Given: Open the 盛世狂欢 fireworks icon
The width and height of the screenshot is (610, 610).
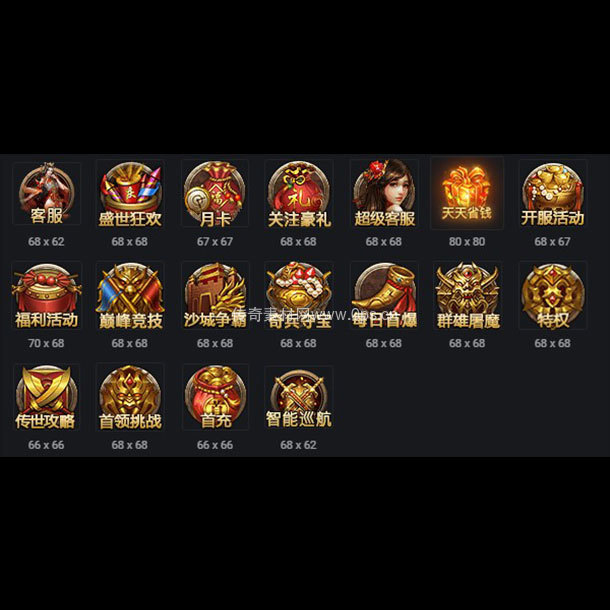Looking at the screenshot, I should 130,193.
